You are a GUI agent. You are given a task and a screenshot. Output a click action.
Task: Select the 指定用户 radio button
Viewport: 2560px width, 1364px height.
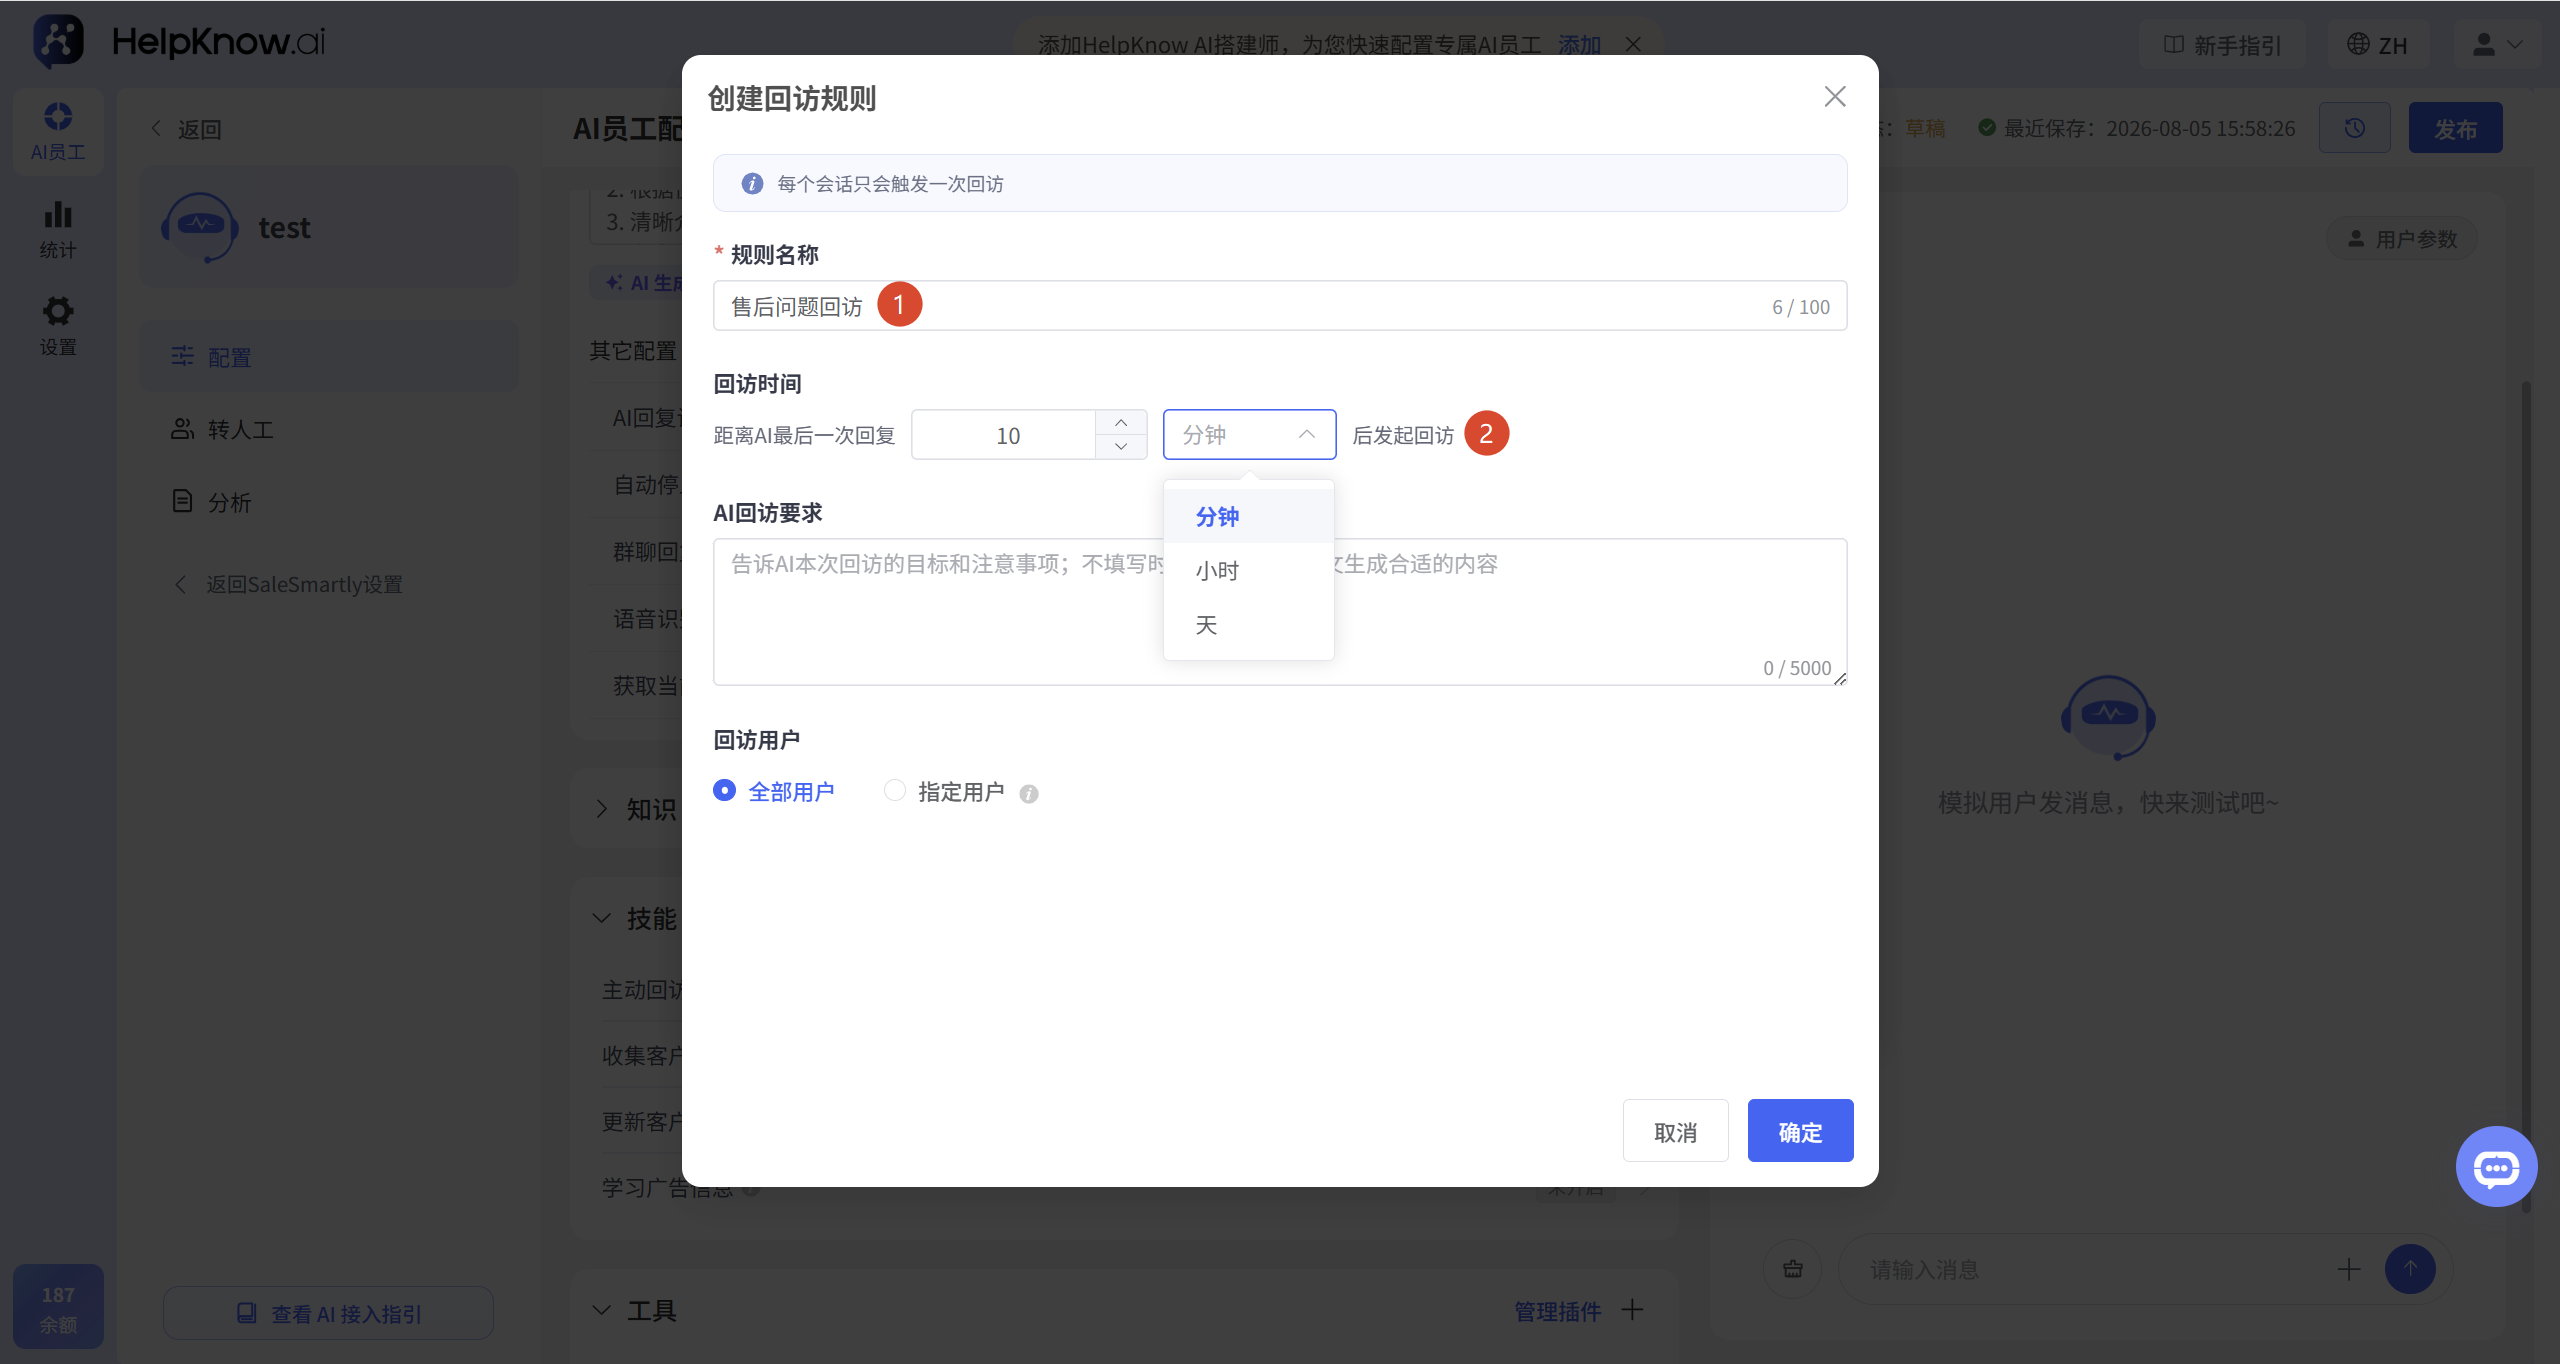pos(895,791)
